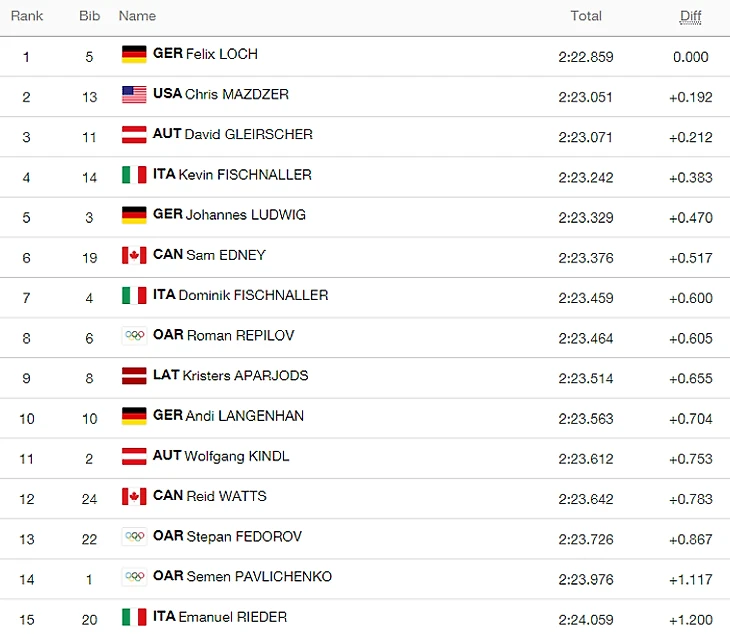Click the Canadian flag beside Sam Edney
Image resolution: width=730 pixels, height=638 pixels.
coord(134,255)
